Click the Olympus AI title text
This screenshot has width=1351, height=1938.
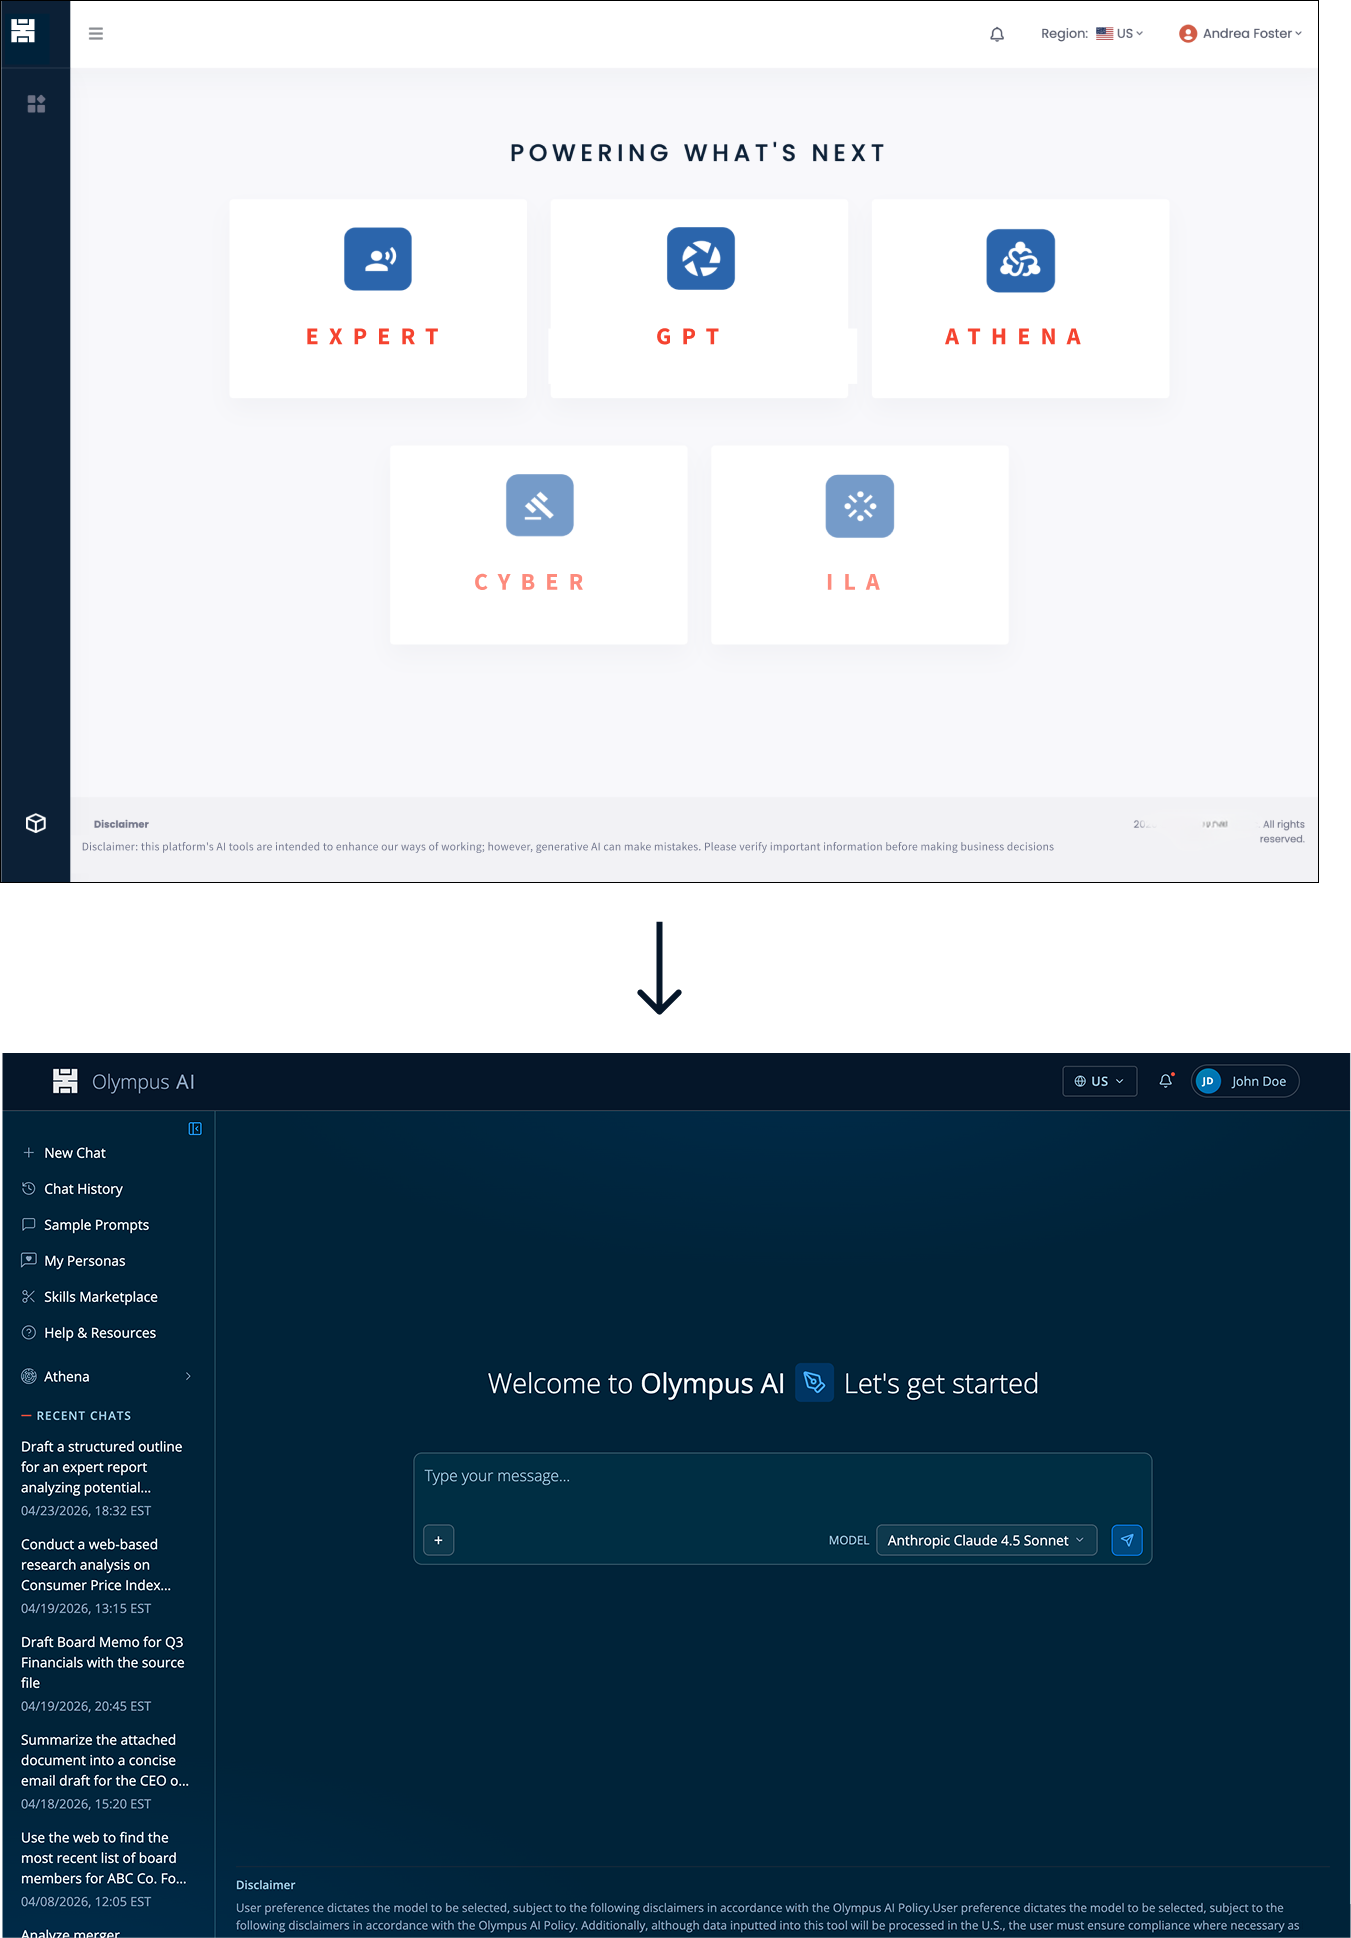(143, 1082)
